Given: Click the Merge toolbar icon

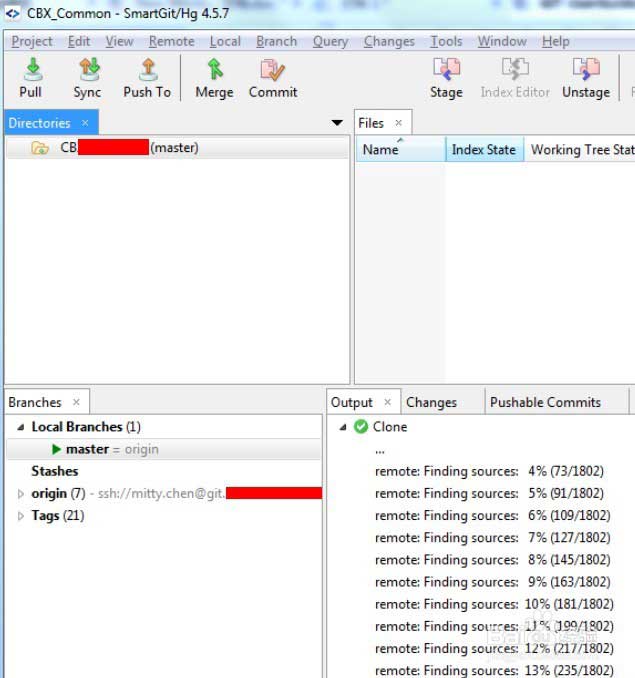Looking at the screenshot, I should (214, 70).
